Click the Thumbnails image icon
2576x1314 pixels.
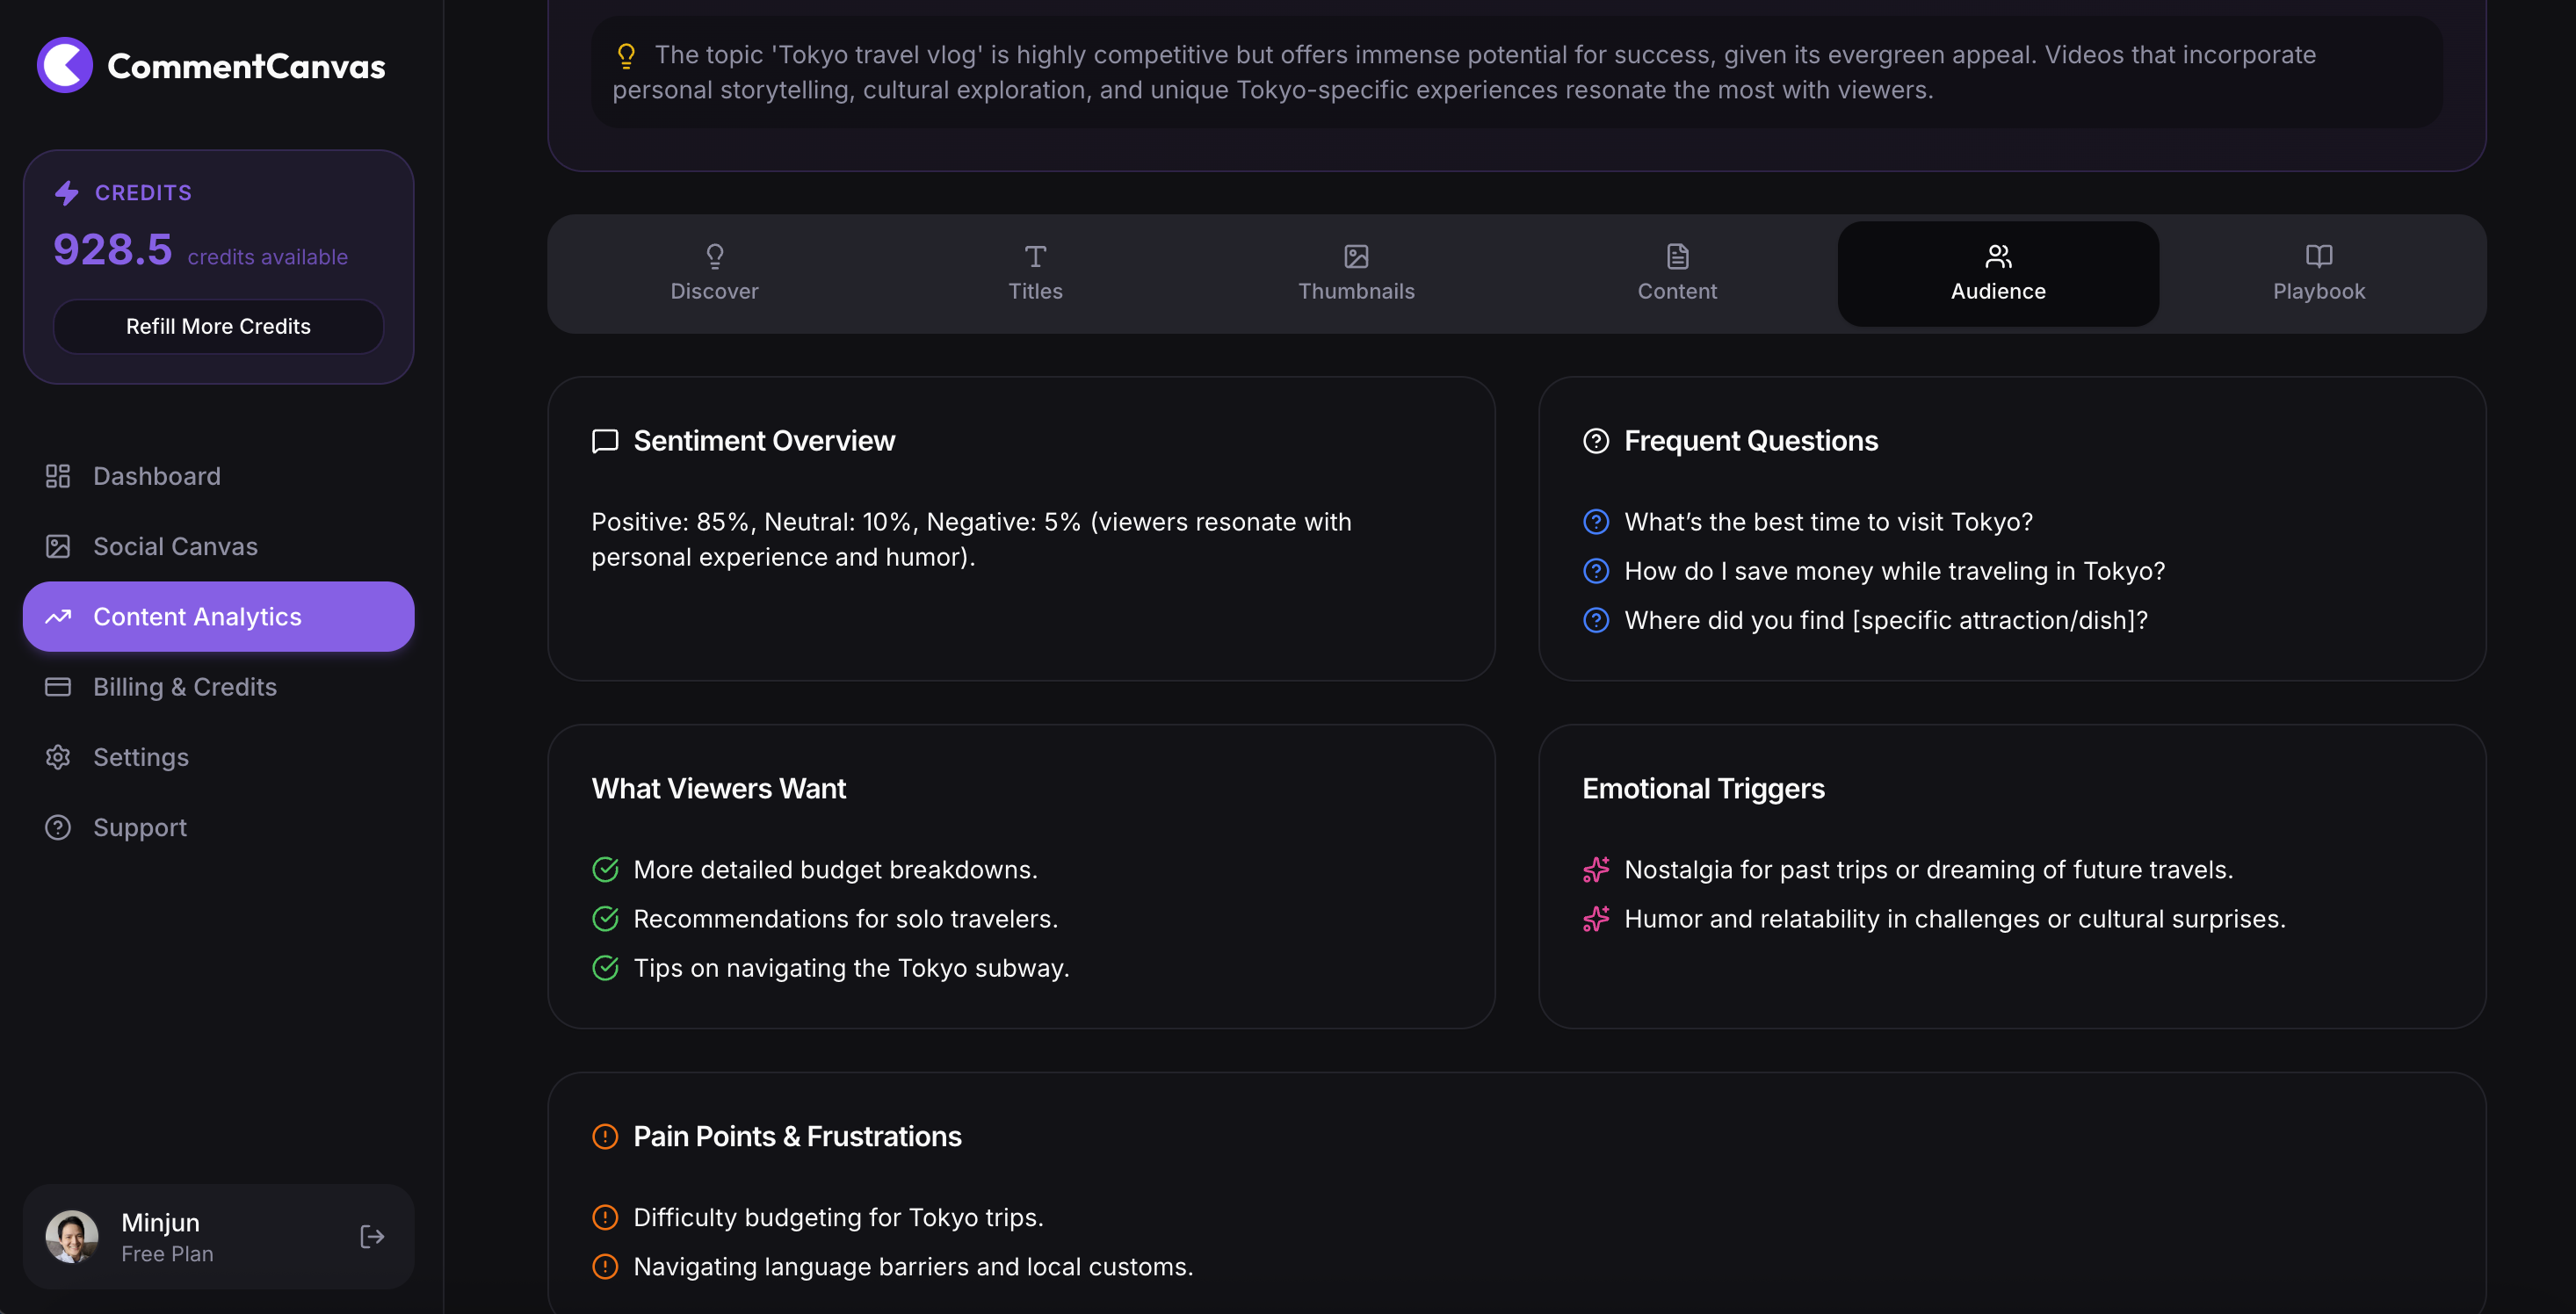[x=1356, y=257]
